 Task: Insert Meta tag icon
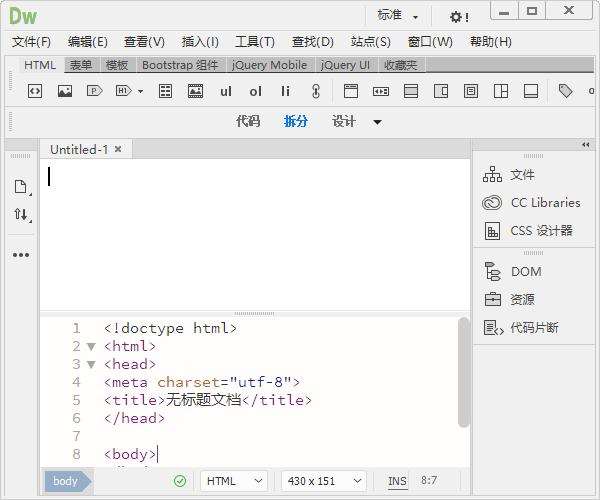point(566,91)
